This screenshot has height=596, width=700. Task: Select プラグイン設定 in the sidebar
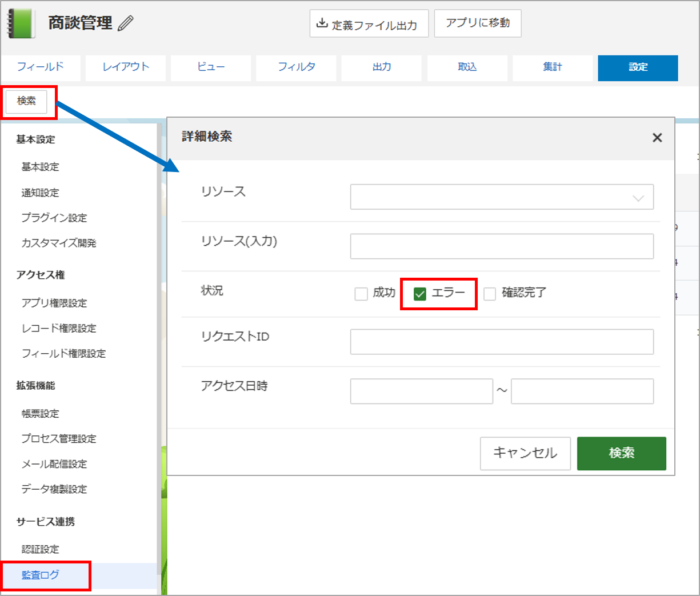pyautogui.click(x=55, y=217)
